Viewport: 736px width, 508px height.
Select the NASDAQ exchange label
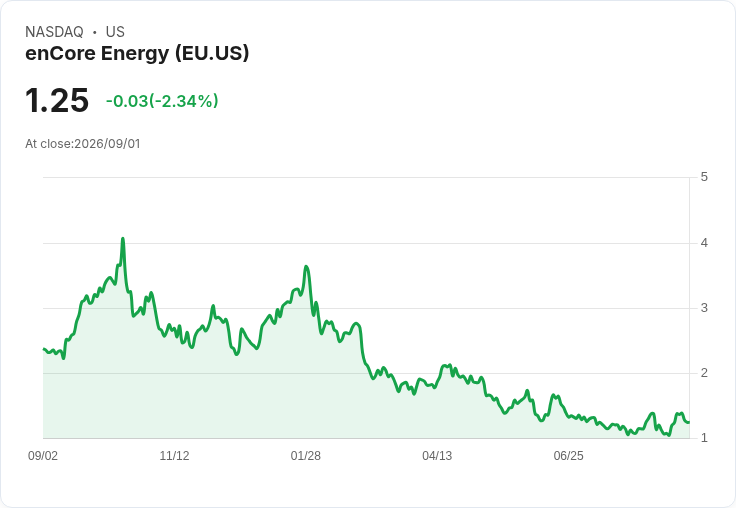tap(54, 32)
